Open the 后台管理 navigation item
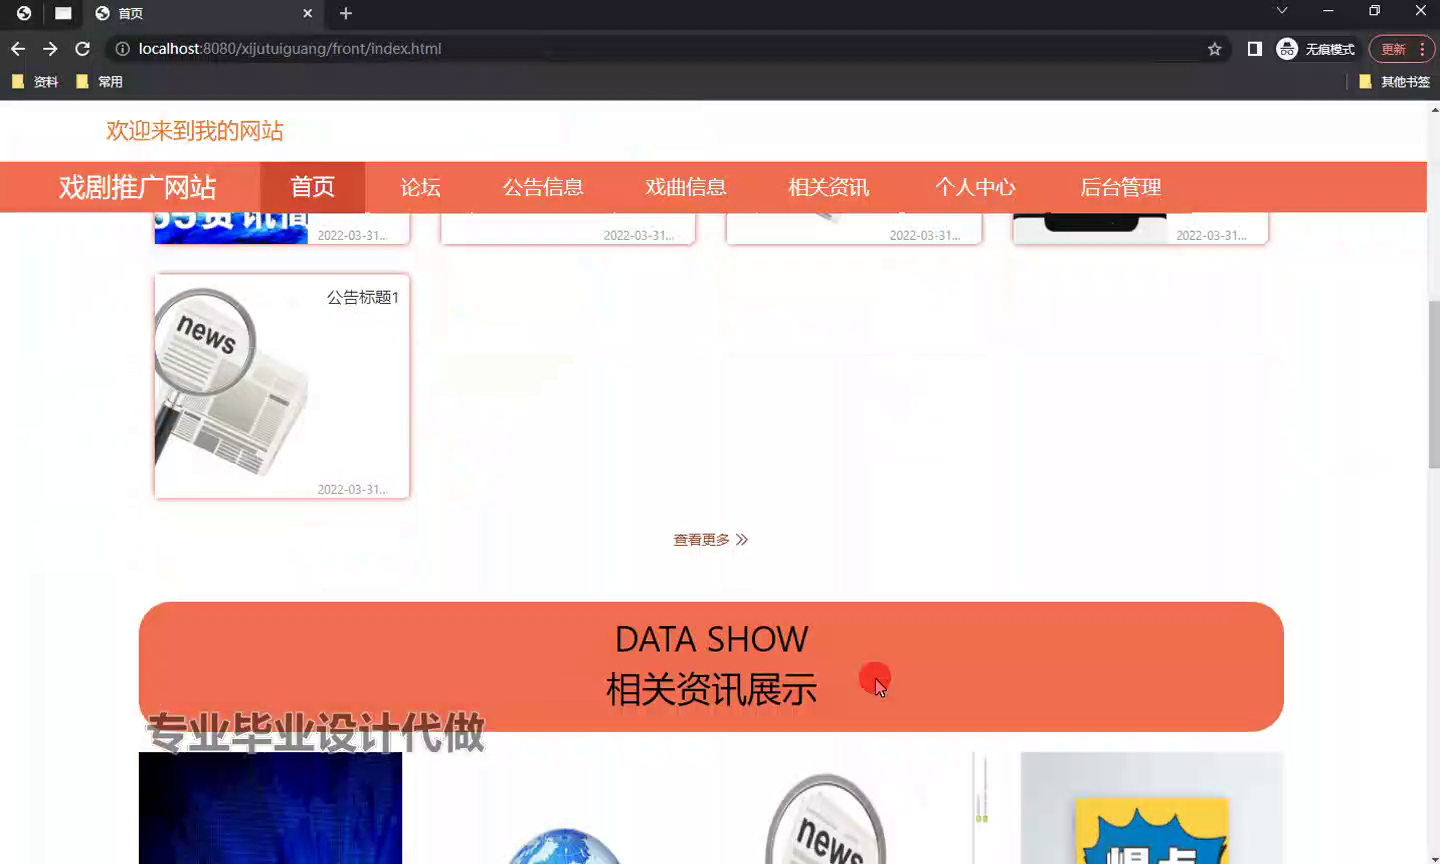 click(1121, 187)
